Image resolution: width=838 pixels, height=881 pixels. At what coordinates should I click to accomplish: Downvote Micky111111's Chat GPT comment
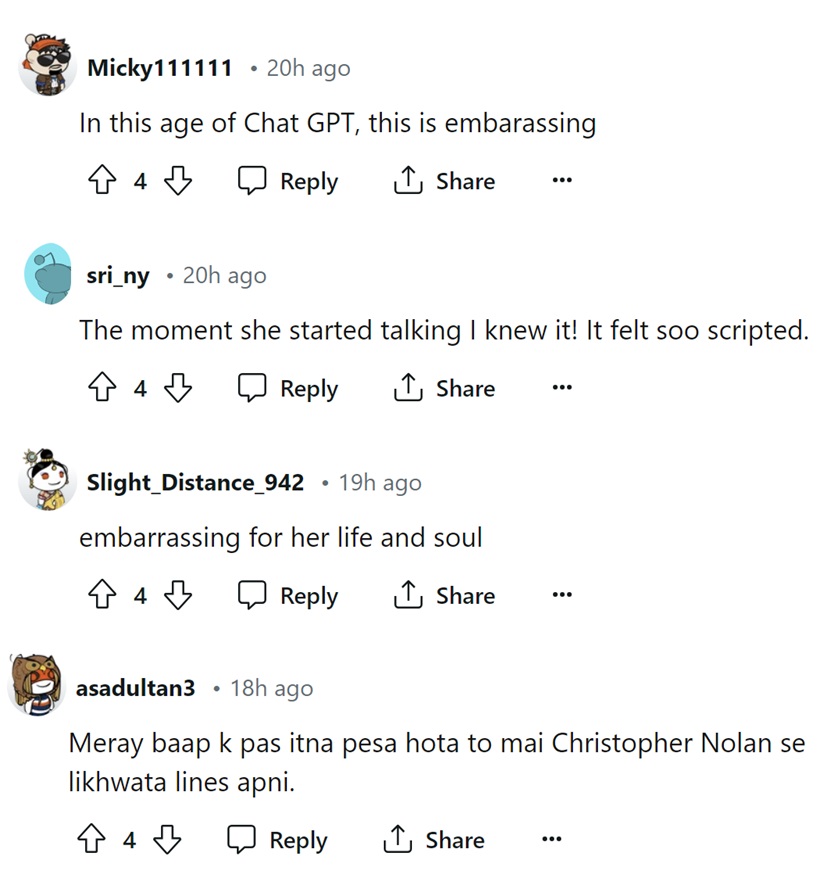(177, 181)
